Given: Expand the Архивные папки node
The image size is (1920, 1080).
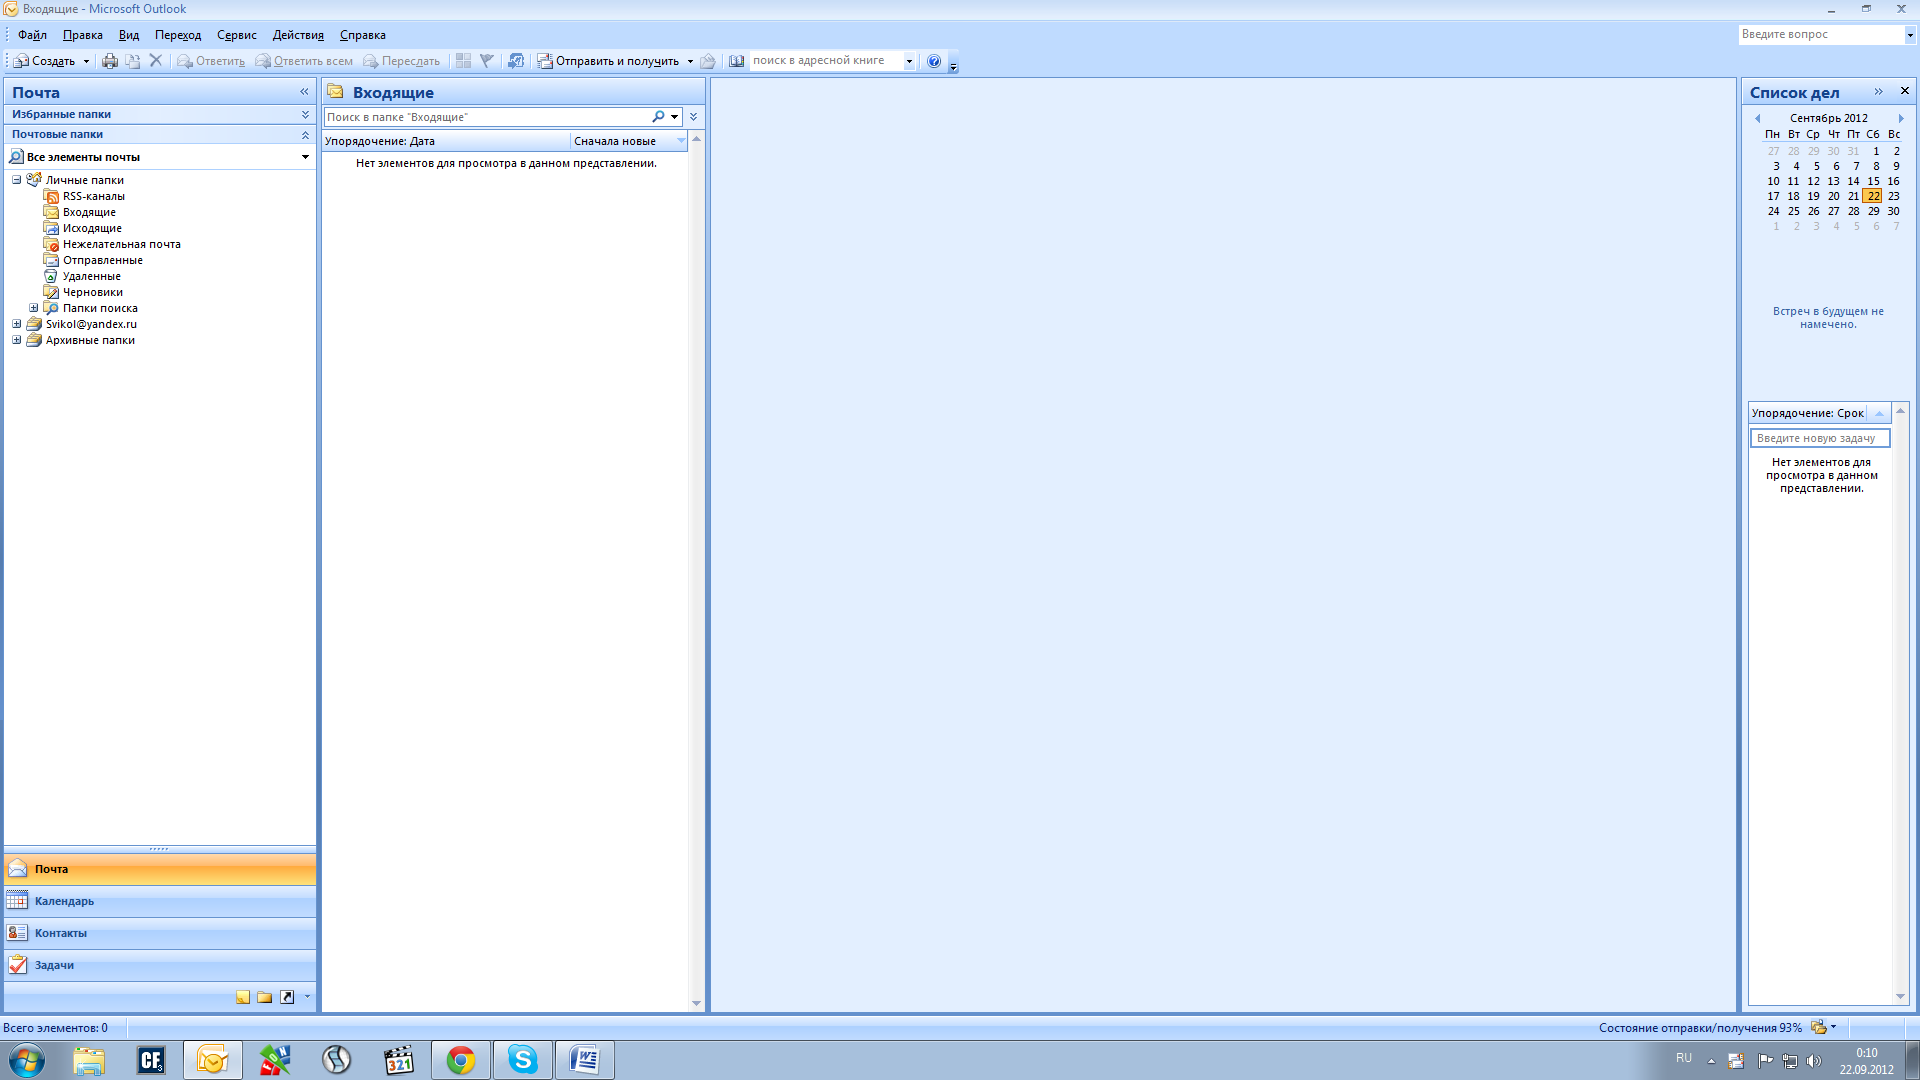Looking at the screenshot, I should 17,340.
